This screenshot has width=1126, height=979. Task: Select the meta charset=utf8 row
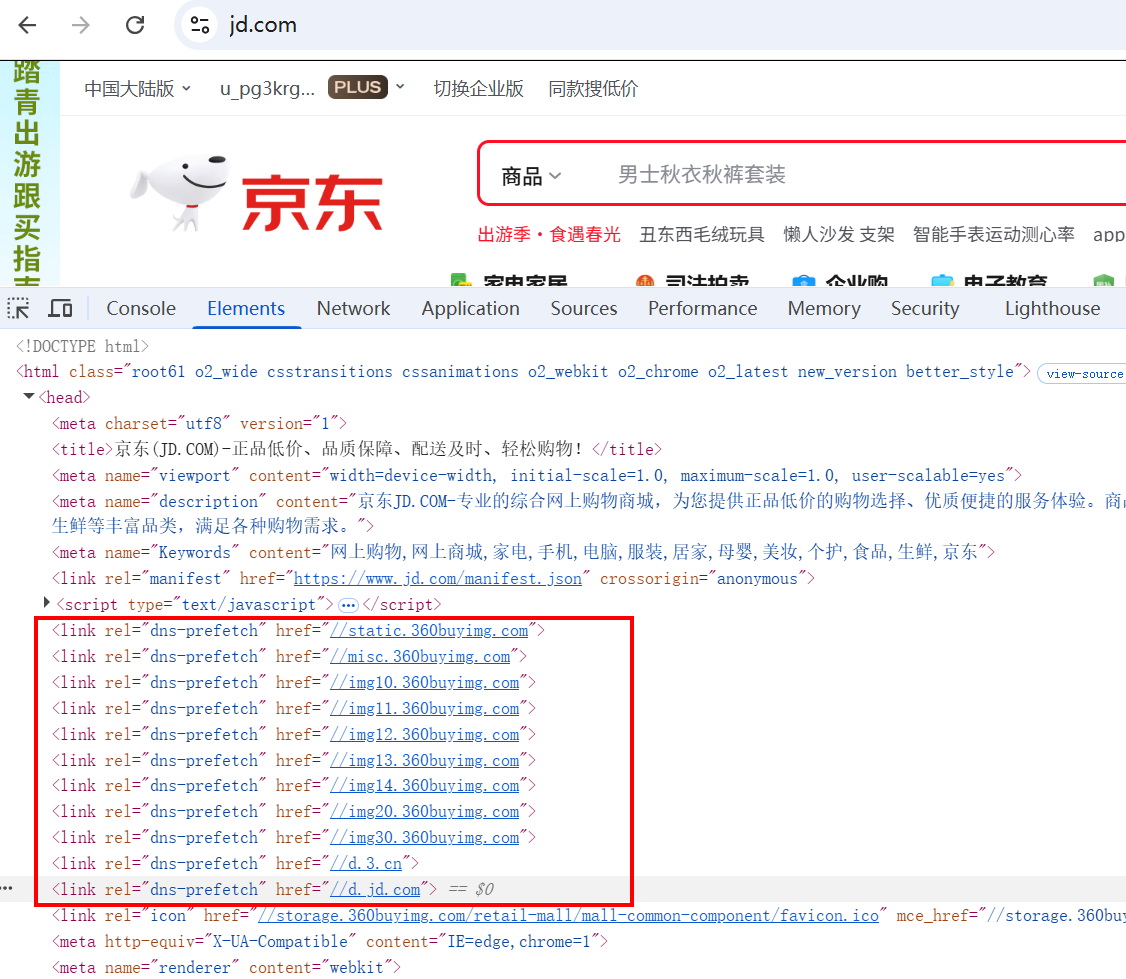pyautogui.click(x=199, y=423)
